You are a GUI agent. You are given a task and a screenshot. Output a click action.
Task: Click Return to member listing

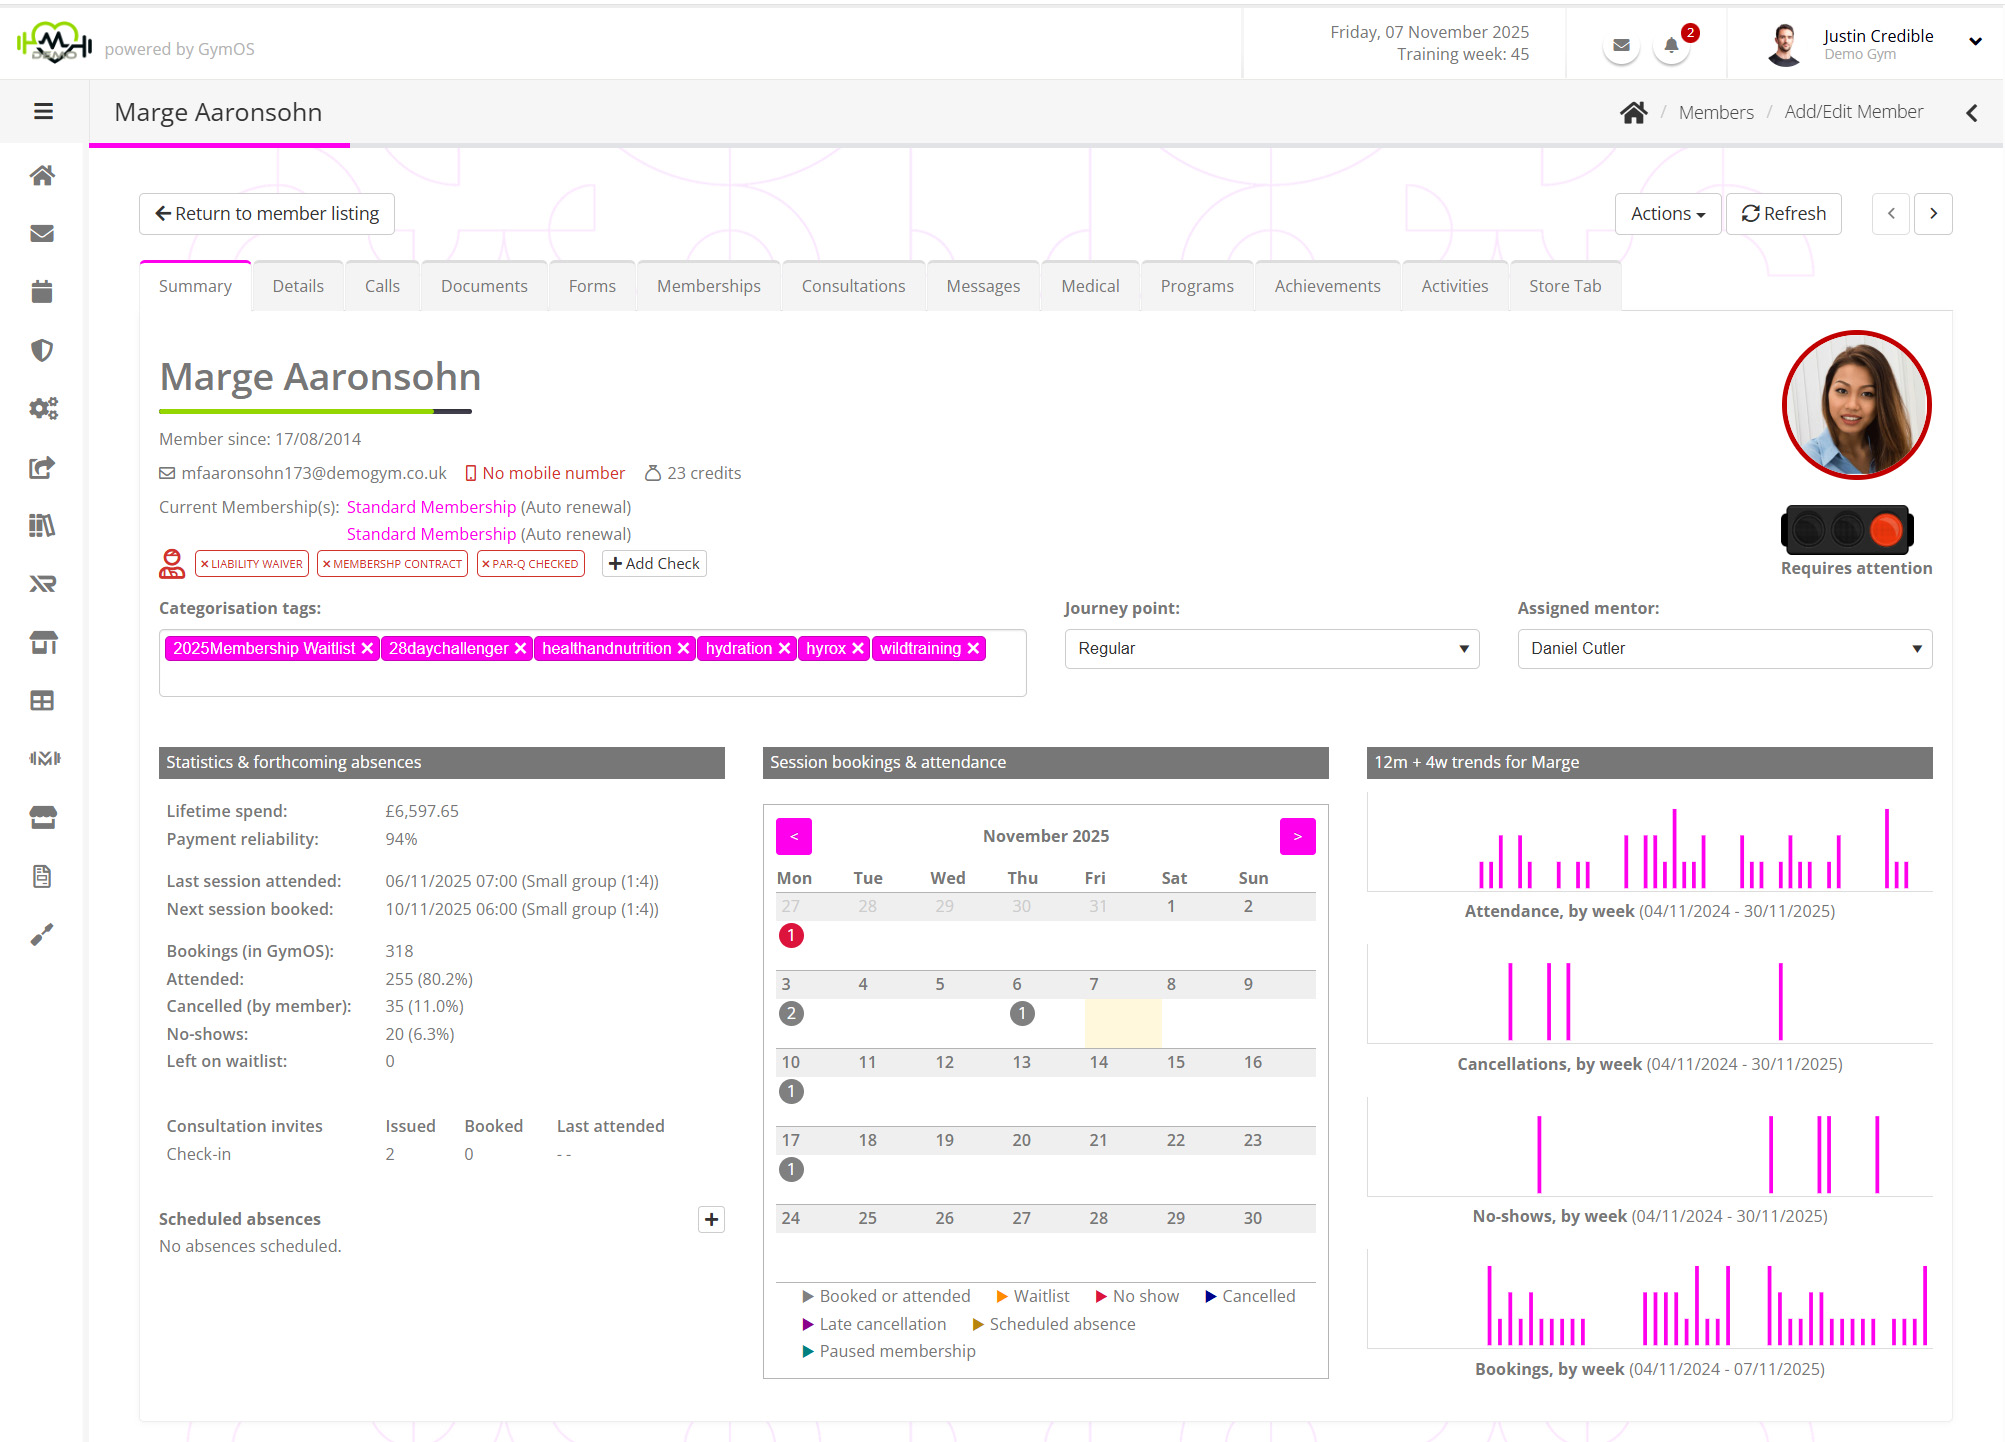point(267,214)
